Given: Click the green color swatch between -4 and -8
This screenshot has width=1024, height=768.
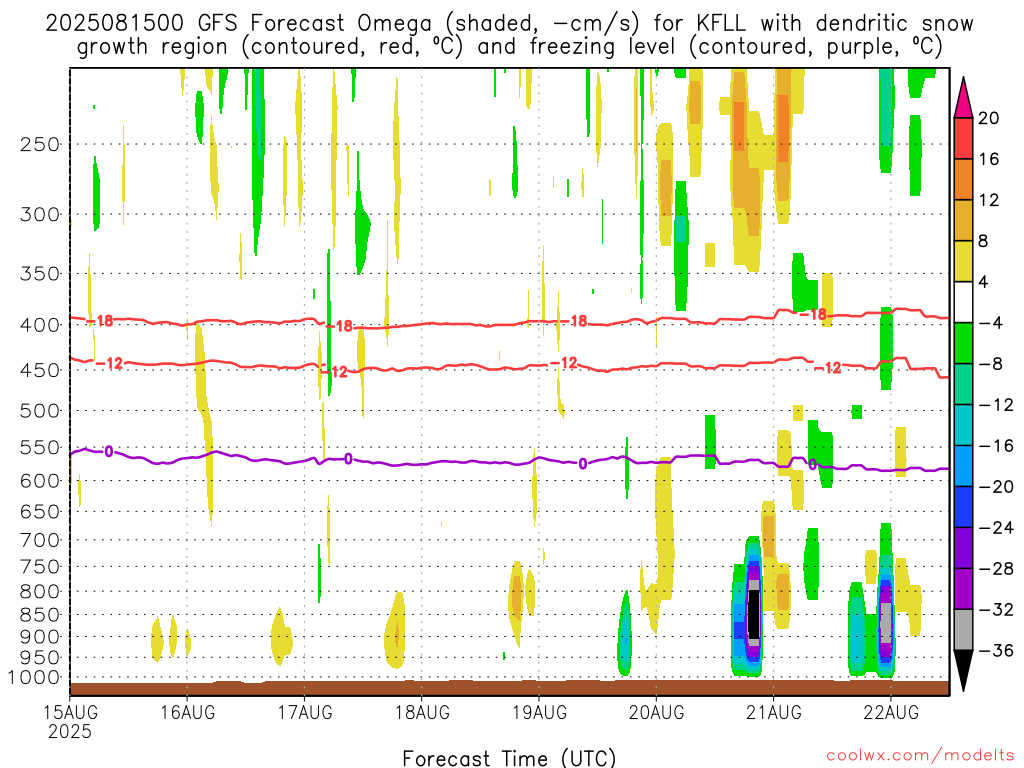Looking at the screenshot, I should (963, 344).
